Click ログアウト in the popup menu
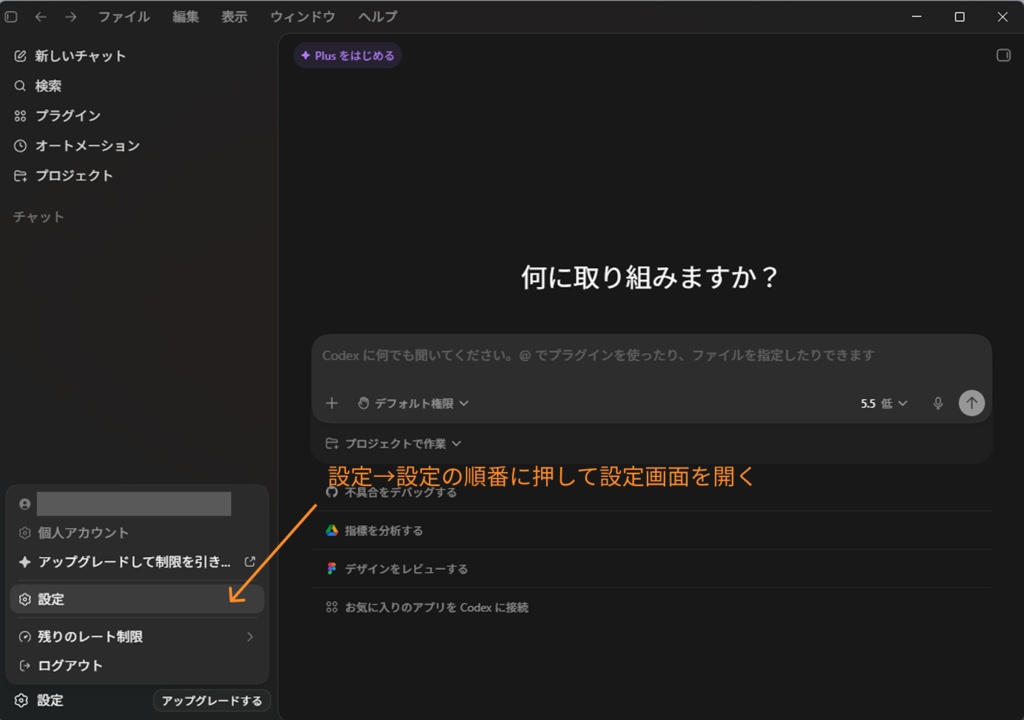Viewport: 1024px width, 720px height. (x=137, y=665)
